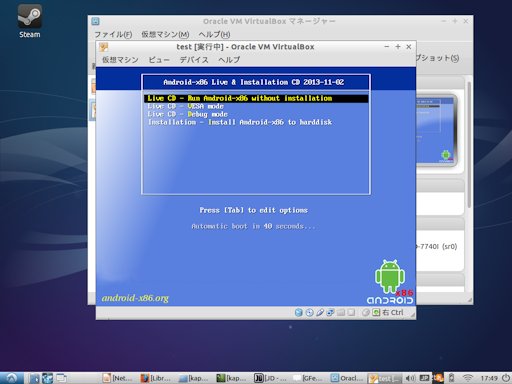Launch the web browser from the panel

coord(47,378)
